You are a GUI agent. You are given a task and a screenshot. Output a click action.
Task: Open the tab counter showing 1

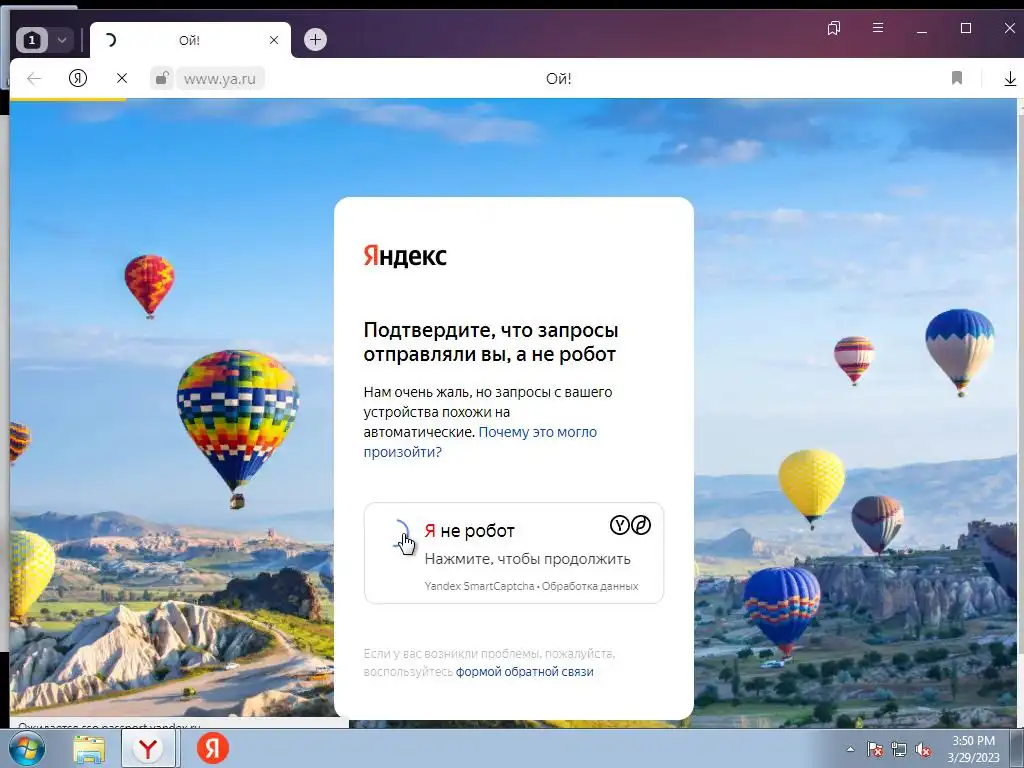point(32,40)
